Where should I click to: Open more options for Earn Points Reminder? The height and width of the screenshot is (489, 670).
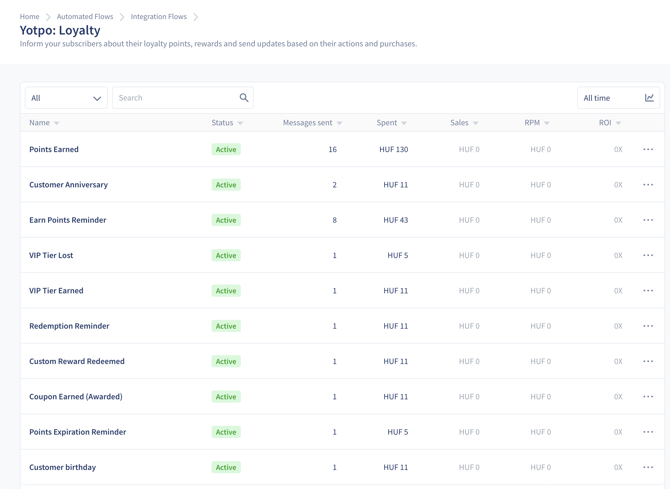[x=648, y=220]
